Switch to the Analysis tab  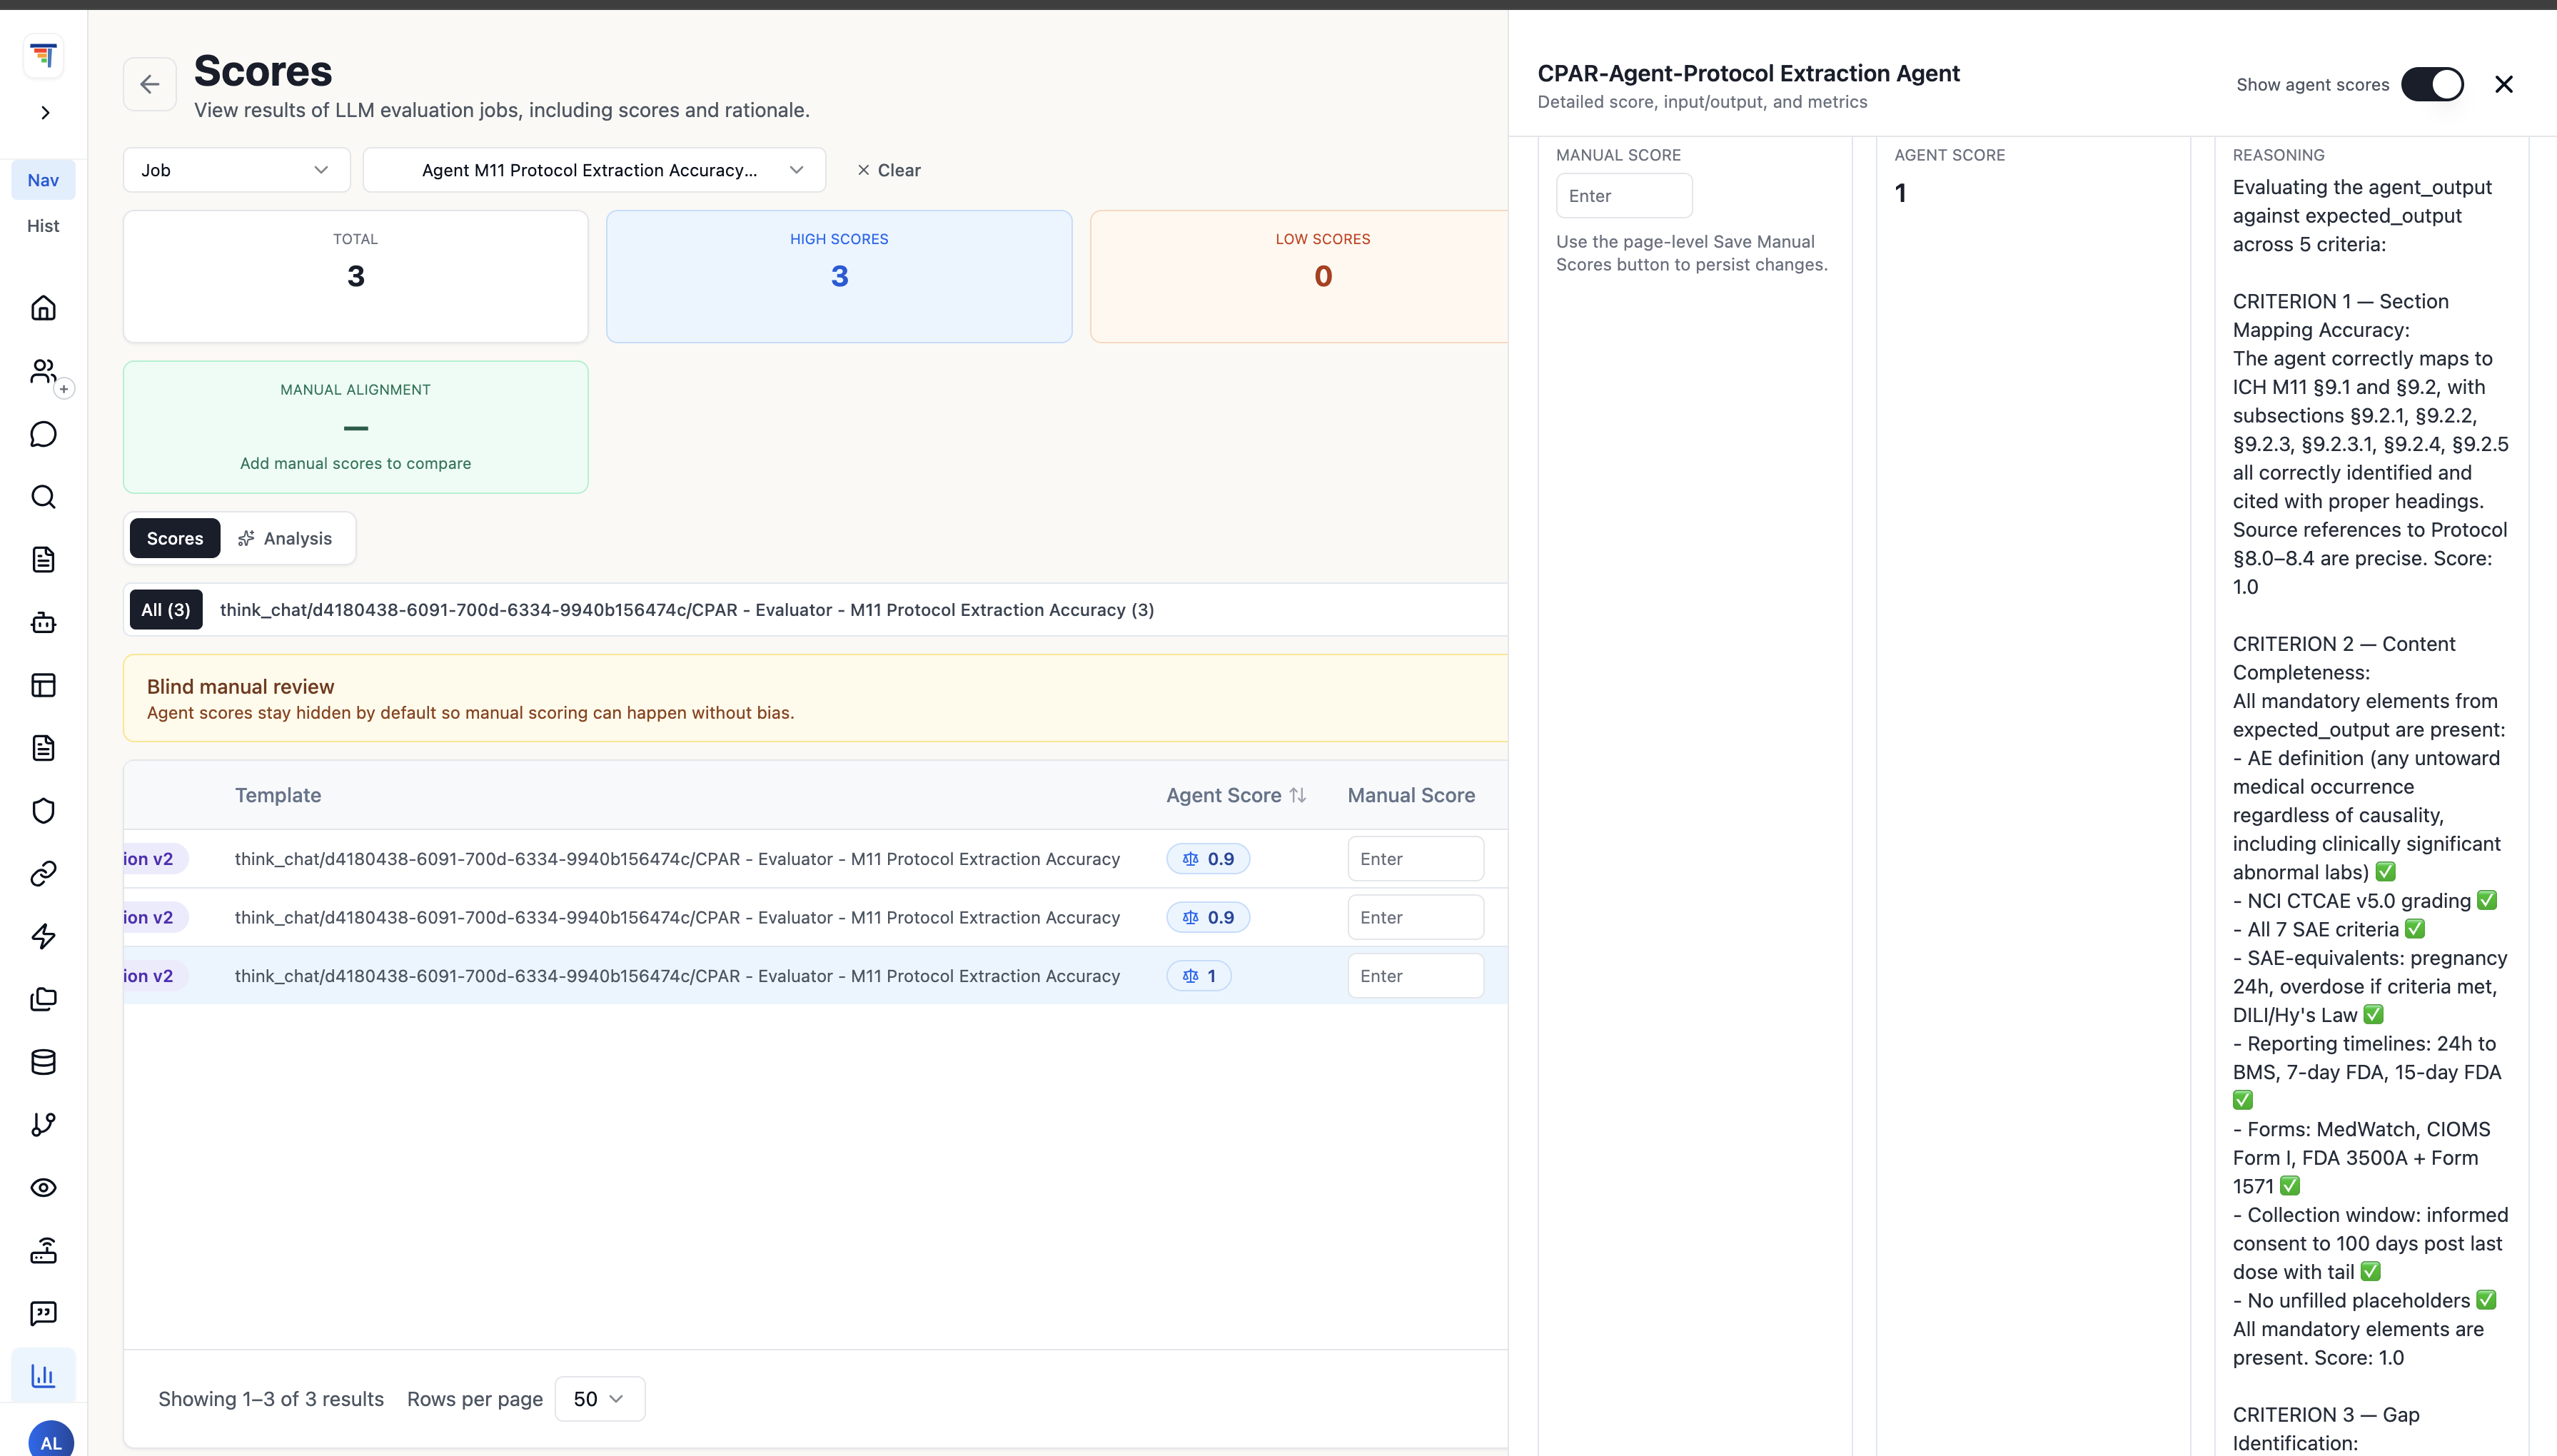(286, 538)
